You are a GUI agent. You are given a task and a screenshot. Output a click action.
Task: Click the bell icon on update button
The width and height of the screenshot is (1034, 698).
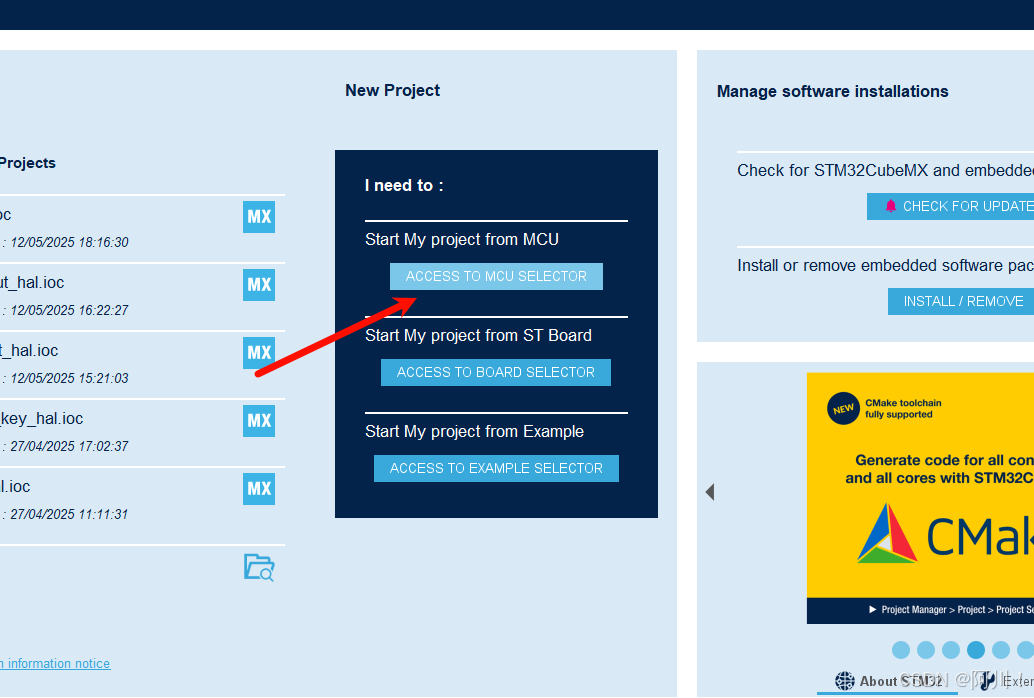tap(890, 206)
